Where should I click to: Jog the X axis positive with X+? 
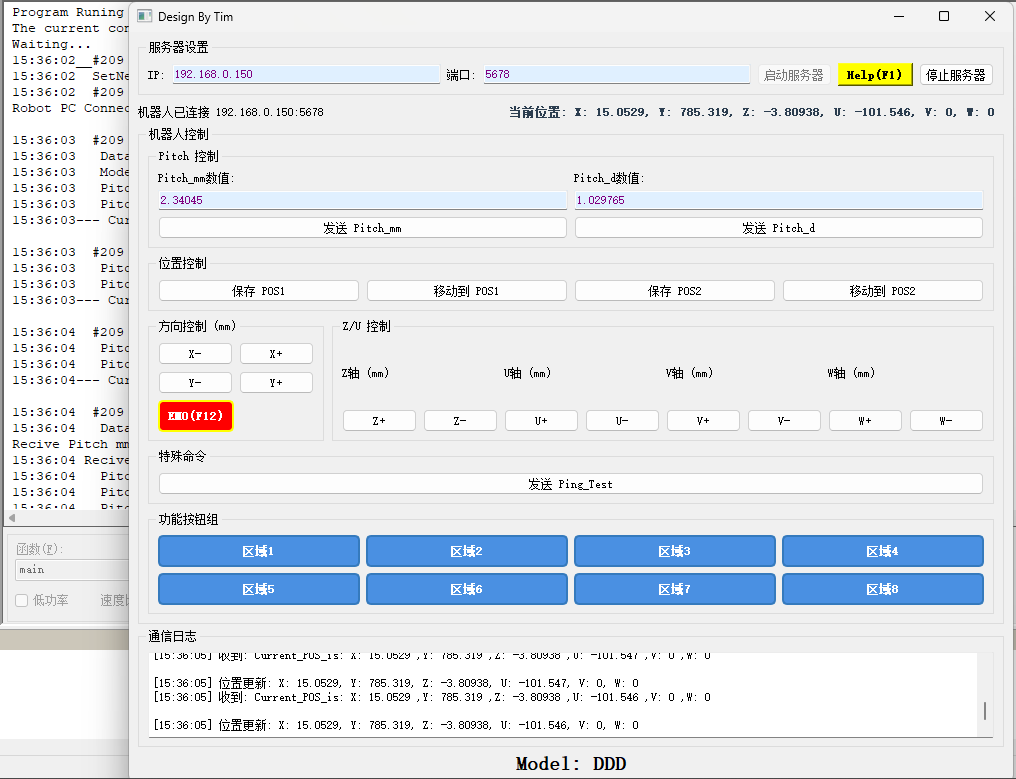click(x=275, y=352)
